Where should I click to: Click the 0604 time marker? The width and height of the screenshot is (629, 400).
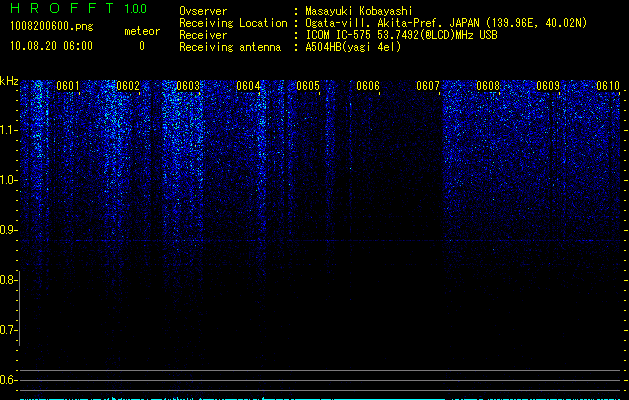point(248,86)
